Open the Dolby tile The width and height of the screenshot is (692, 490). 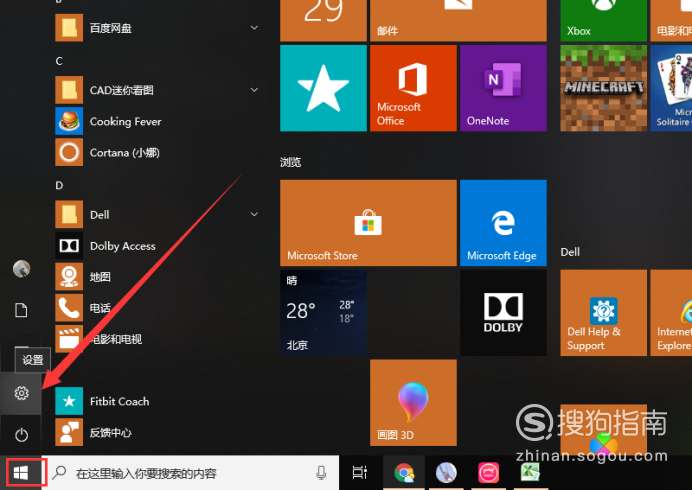pyautogui.click(x=503, y=313)
